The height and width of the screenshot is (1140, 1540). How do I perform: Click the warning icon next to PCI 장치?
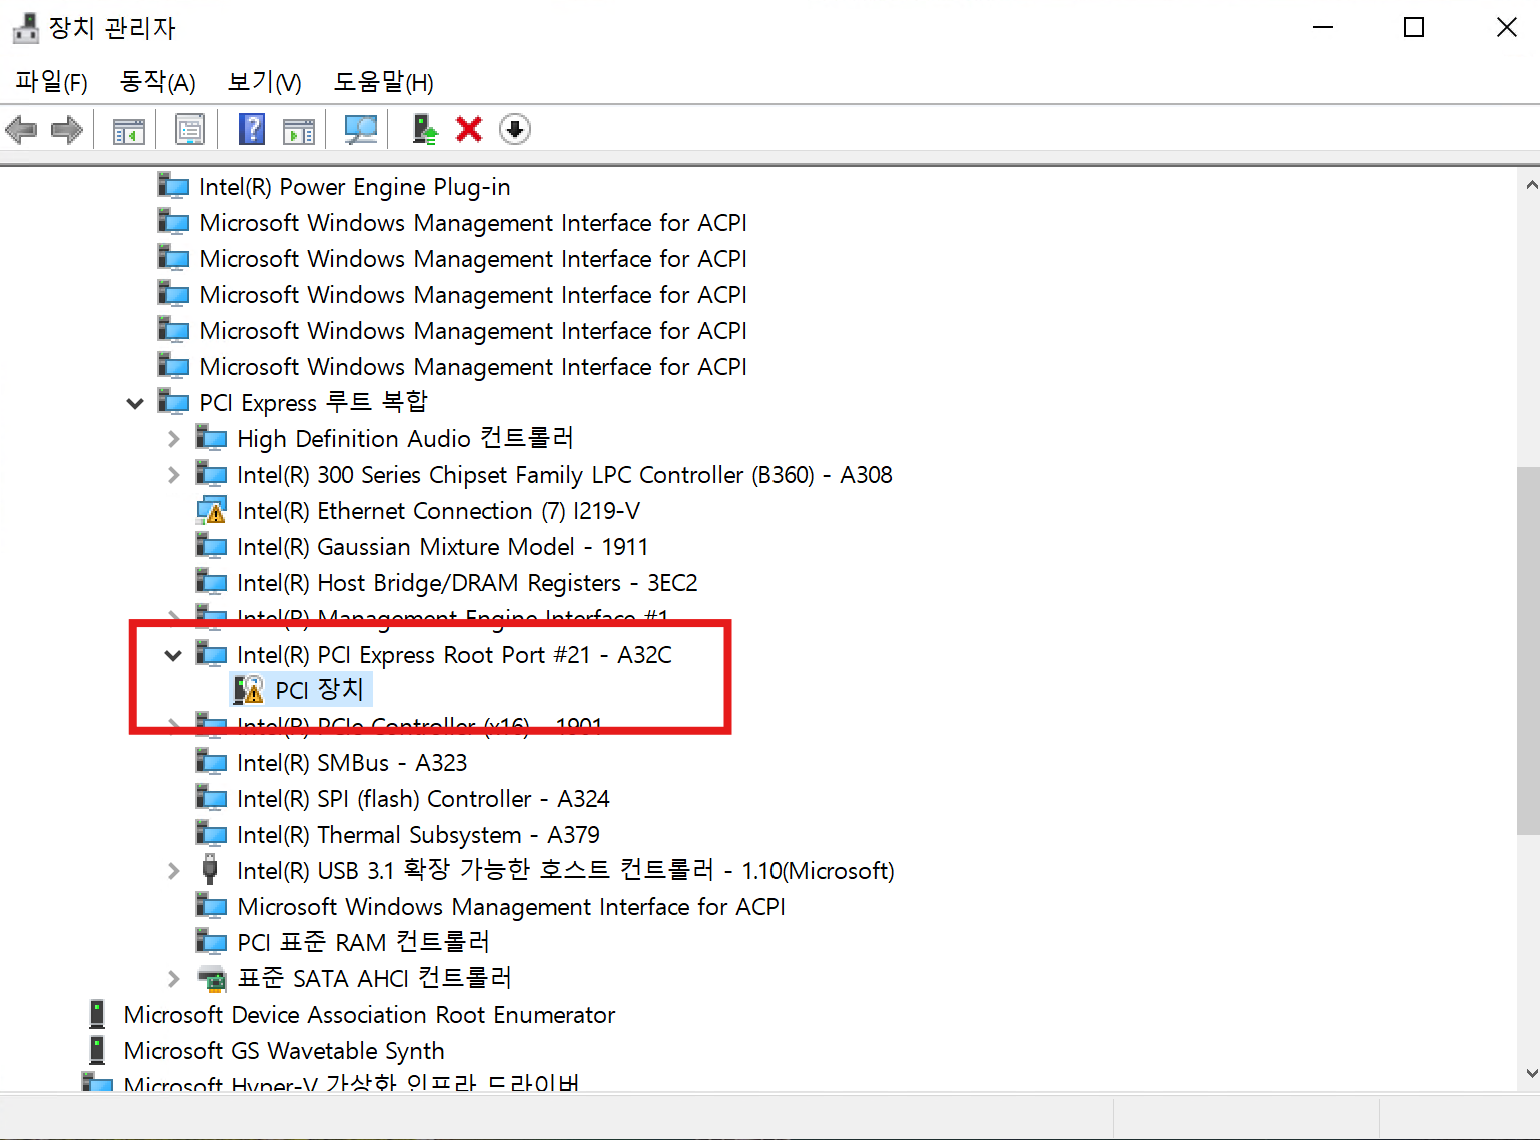[249, 689]
